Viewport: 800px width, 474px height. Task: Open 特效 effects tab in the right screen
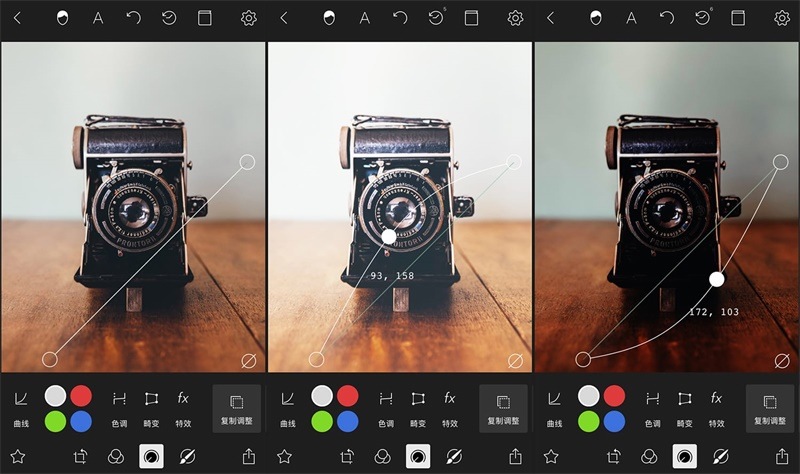(x=716, y=408)
